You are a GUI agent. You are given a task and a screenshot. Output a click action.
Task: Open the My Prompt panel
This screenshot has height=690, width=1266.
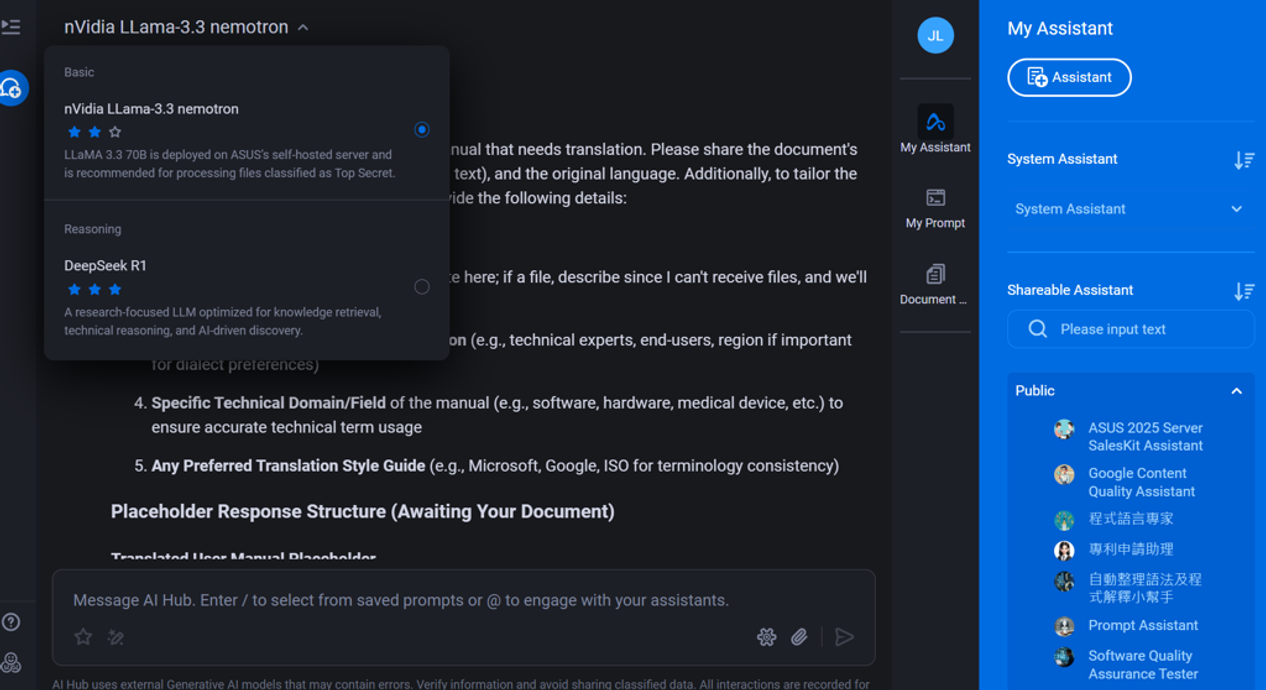tap(935, 208)
